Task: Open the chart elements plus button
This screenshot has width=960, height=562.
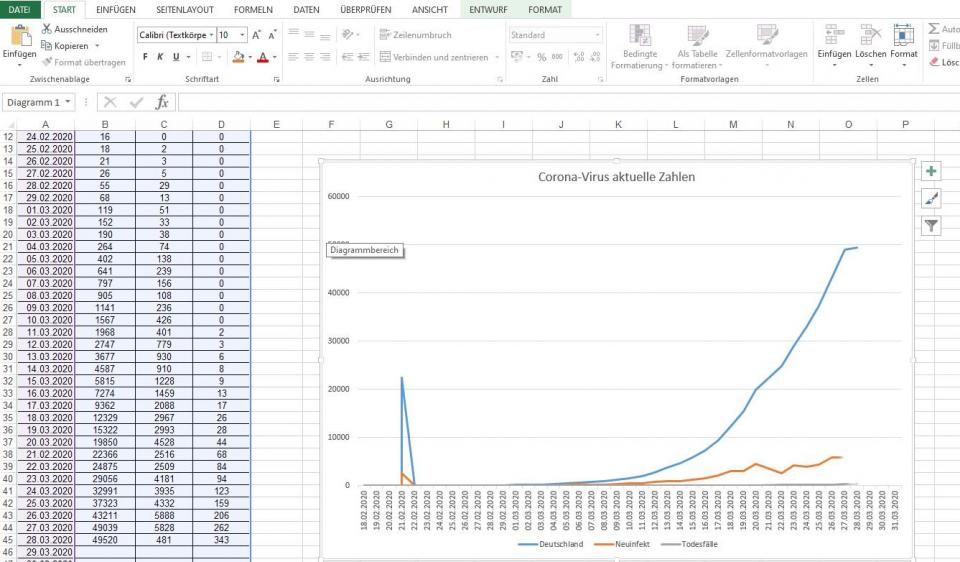Action: [931, 172]
